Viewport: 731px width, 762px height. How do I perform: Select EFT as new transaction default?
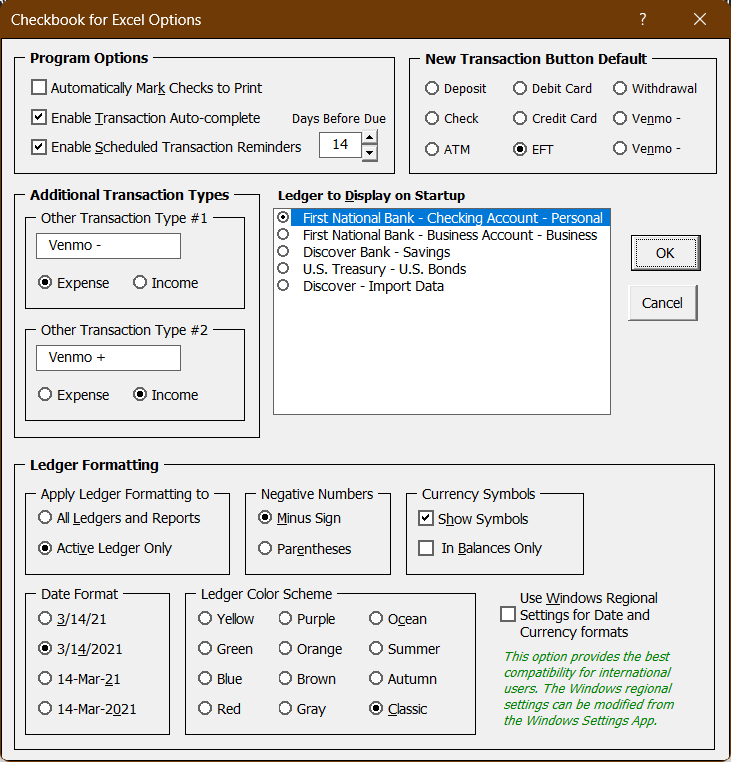520,149
